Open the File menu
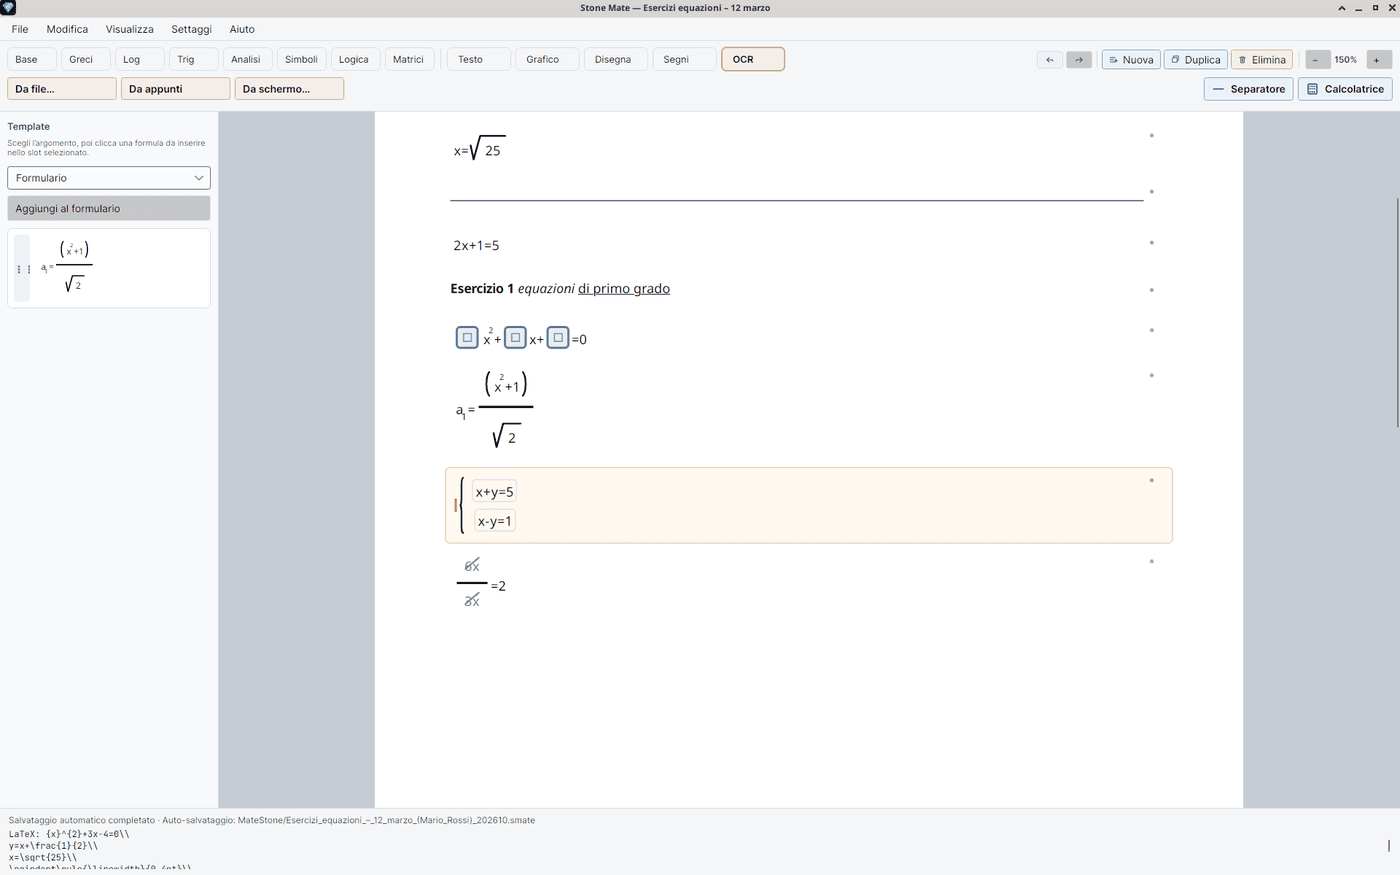The height and width of the screenshot is (875, 1400). 20,29
